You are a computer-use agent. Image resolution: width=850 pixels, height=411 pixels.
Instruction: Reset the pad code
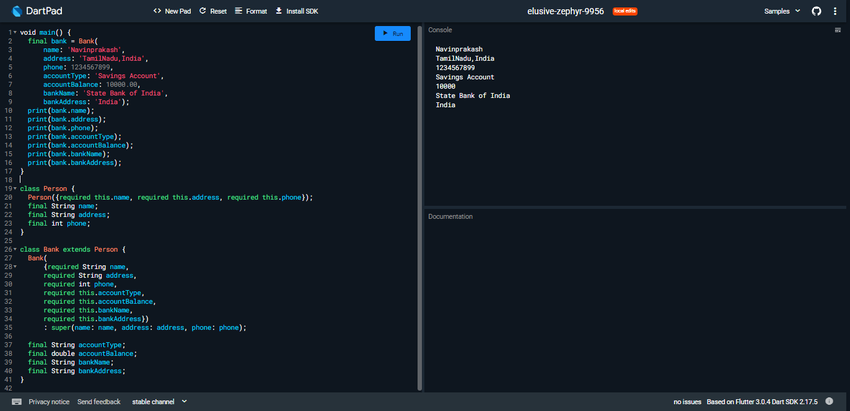tap(213, 11)
